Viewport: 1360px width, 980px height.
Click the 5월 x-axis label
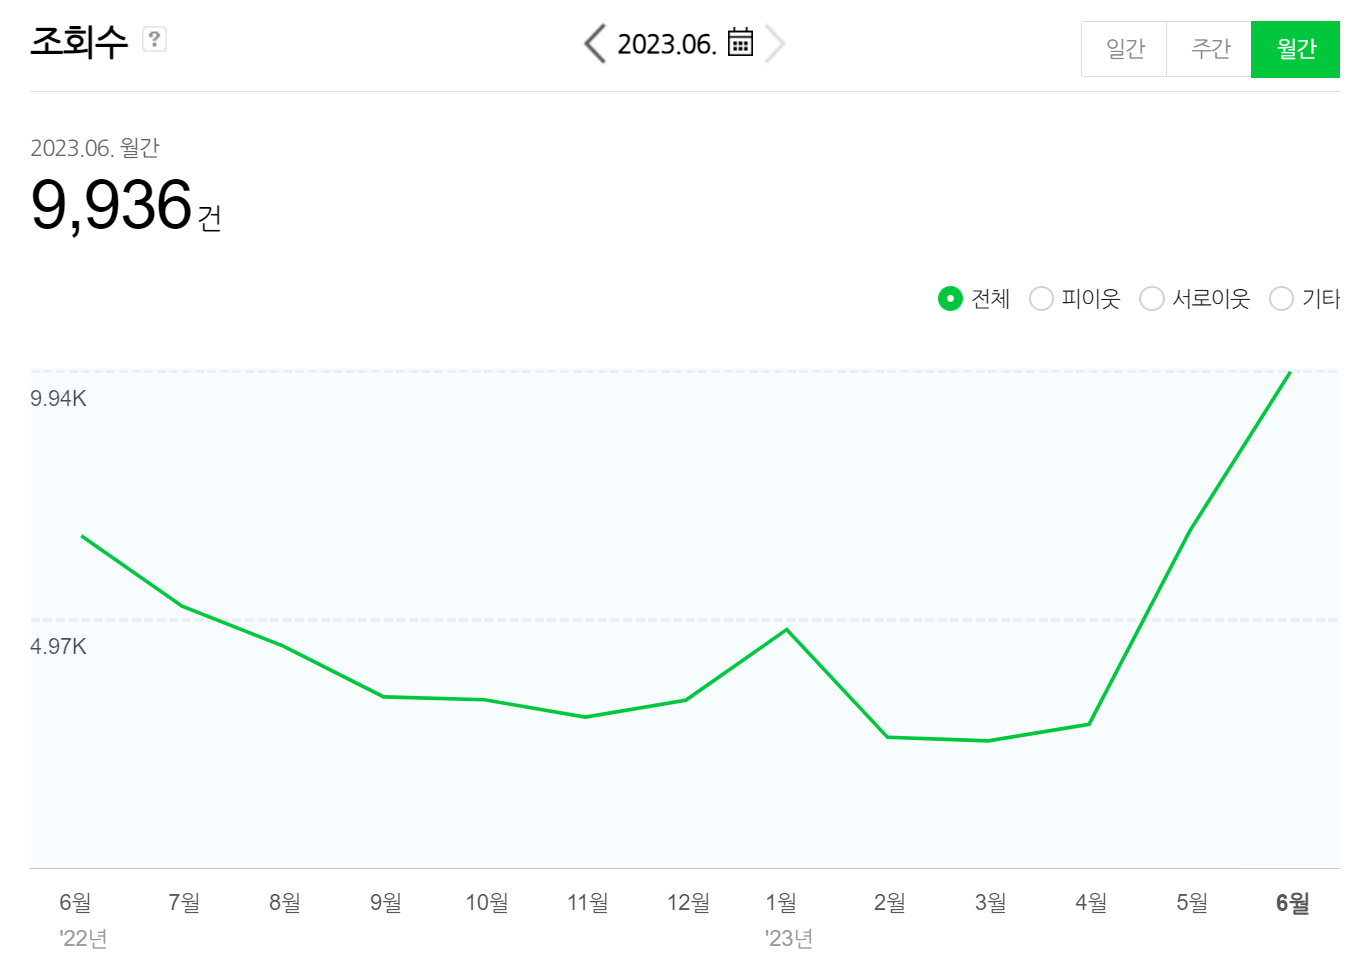coord(1192,903)
